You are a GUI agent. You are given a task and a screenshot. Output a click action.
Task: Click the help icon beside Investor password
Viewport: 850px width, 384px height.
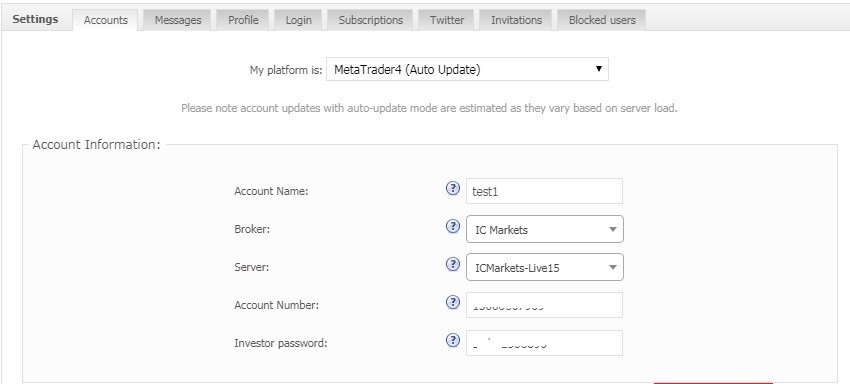[x=453, y=340]
